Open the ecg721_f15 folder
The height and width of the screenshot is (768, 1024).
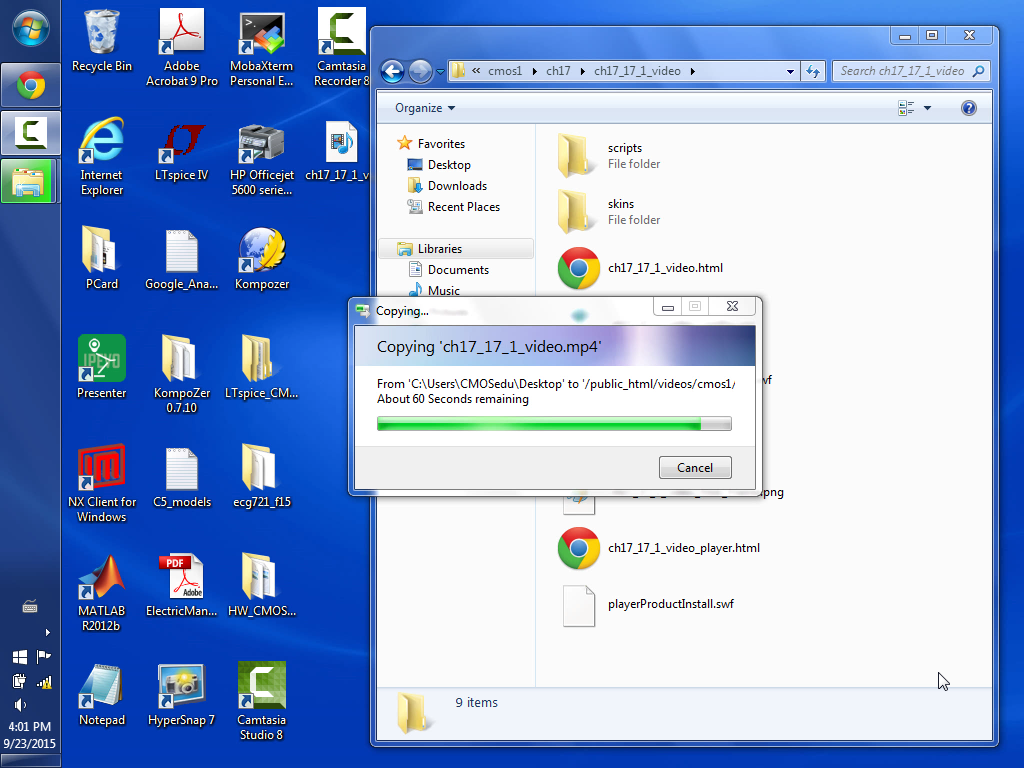click(261, 477)
